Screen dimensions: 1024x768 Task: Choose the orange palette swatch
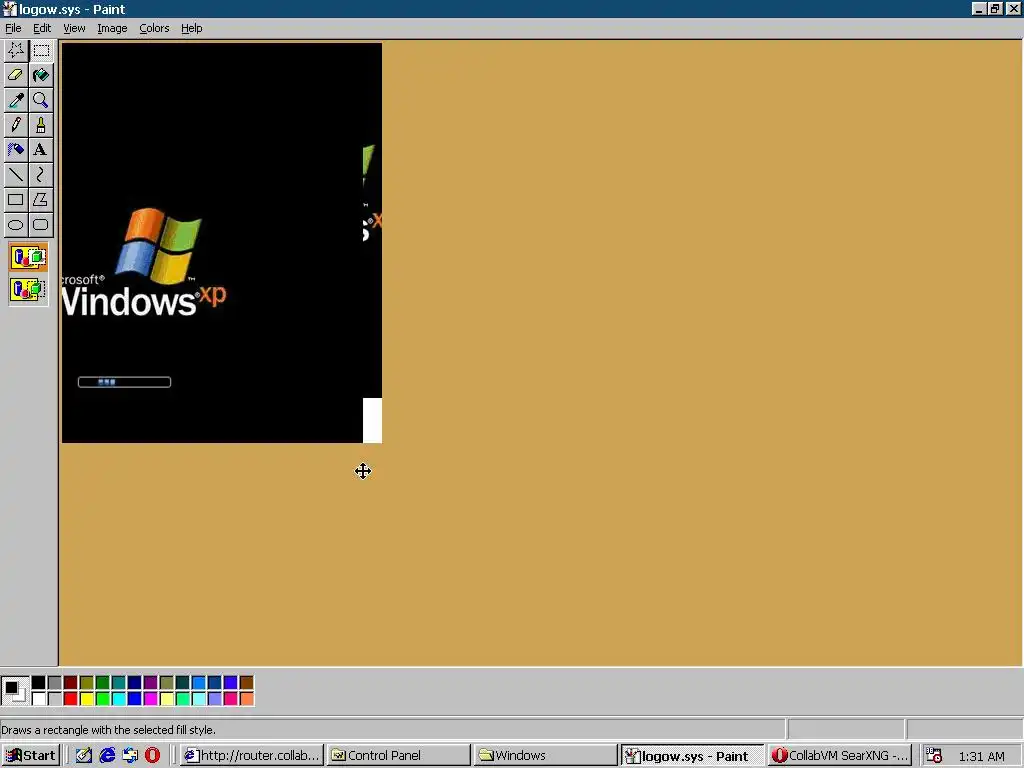coord(247,699)
